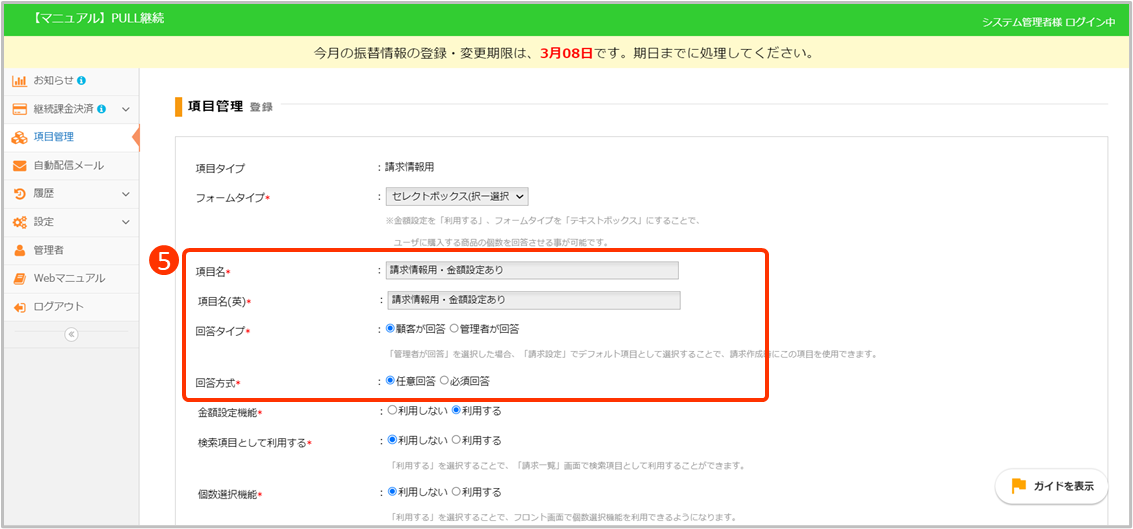Select 必須回答 radio option
The image size is (1133, 529).
445,381
